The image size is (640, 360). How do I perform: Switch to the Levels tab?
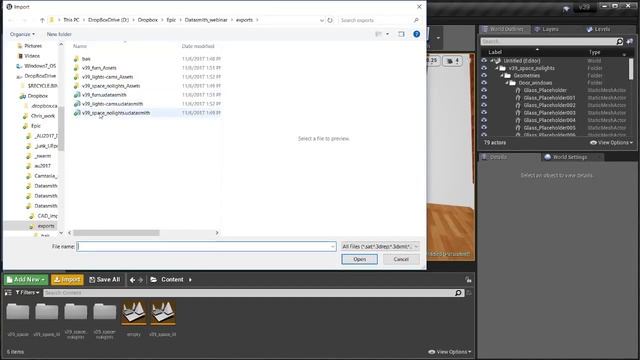pos(602,29)
